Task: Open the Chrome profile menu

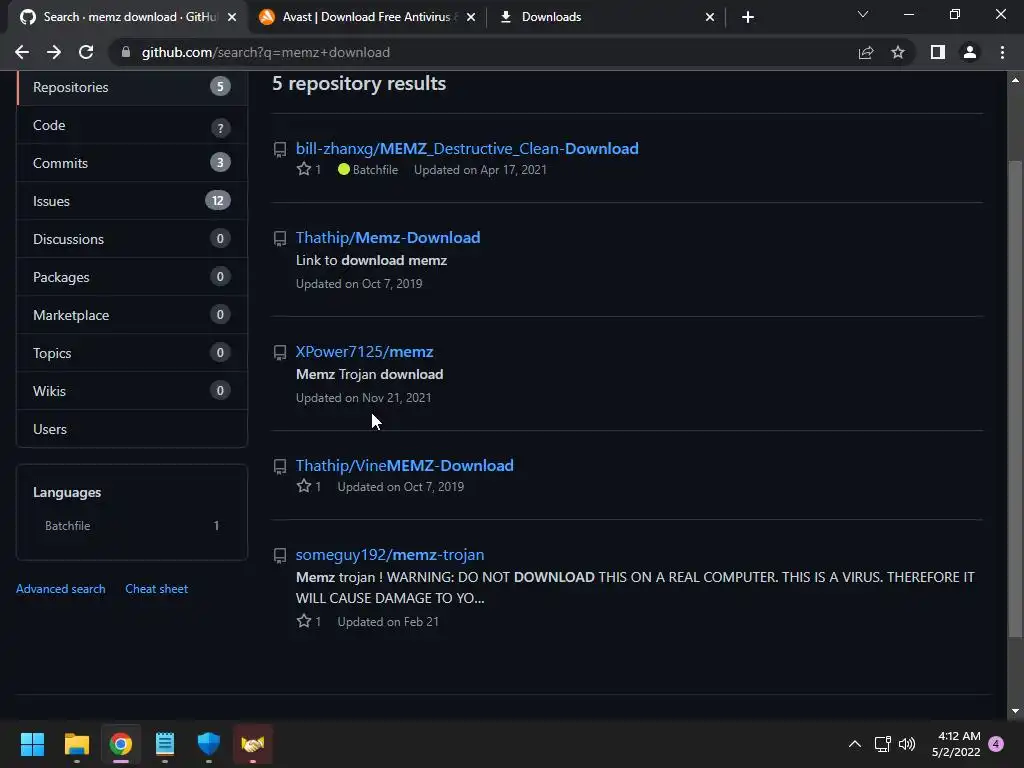Action: 970,52
